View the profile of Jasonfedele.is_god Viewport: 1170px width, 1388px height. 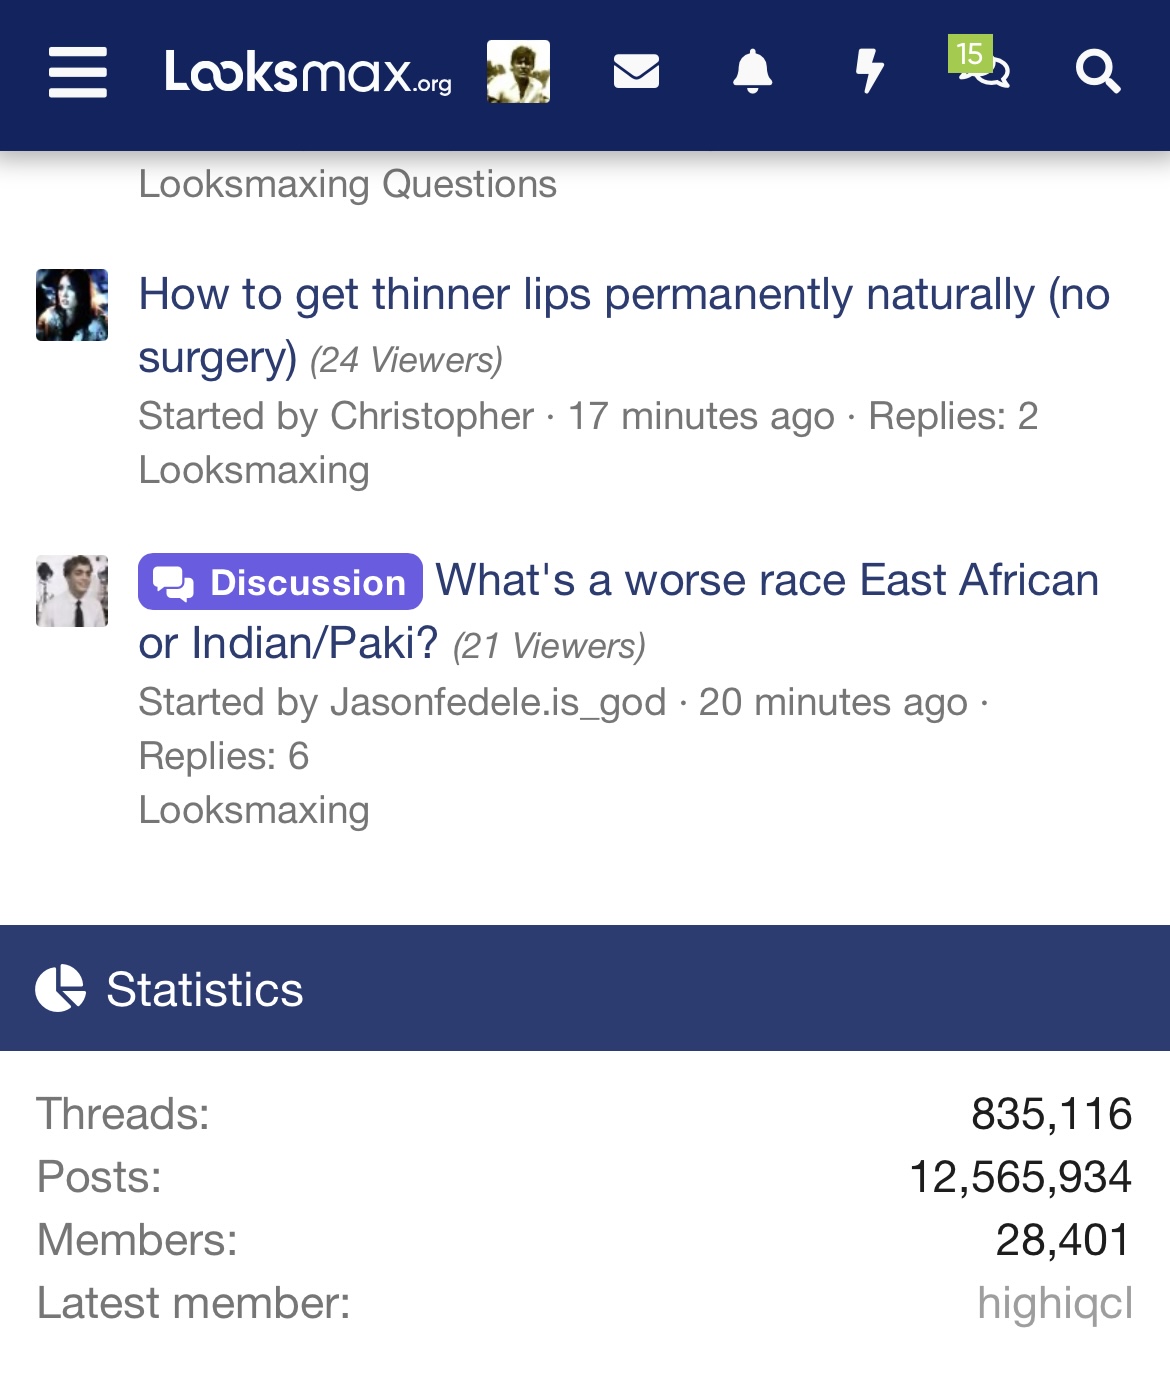pyautogui.click(x=498, y=703)
